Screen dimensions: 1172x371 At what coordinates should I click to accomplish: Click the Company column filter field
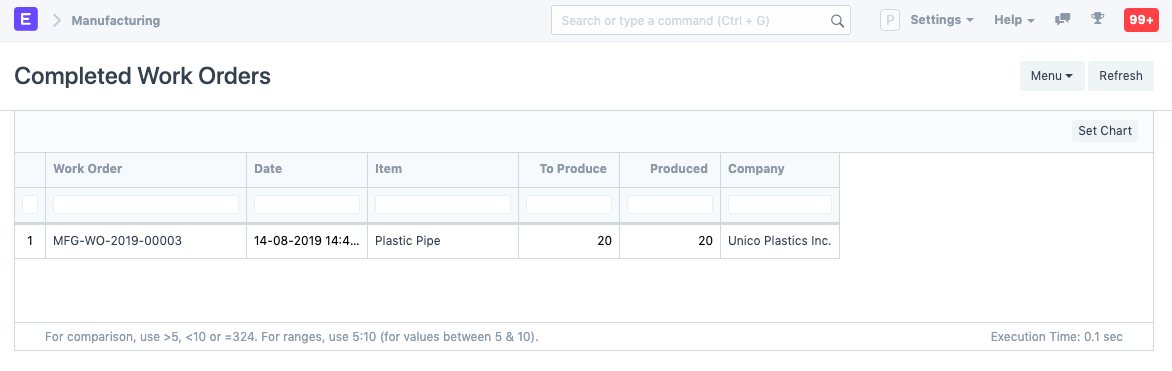tap(780, 204)
